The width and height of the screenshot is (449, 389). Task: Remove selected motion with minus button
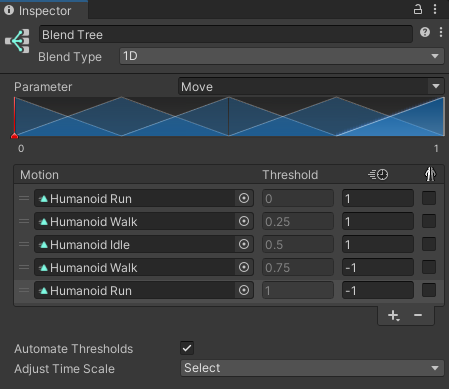[x=418, y=315]
